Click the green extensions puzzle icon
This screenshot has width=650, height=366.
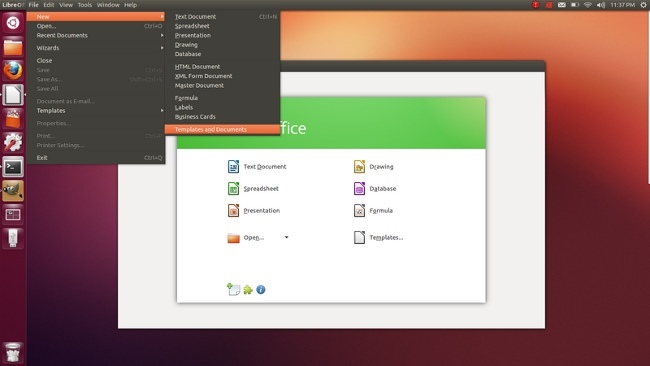tap(248, 290)
